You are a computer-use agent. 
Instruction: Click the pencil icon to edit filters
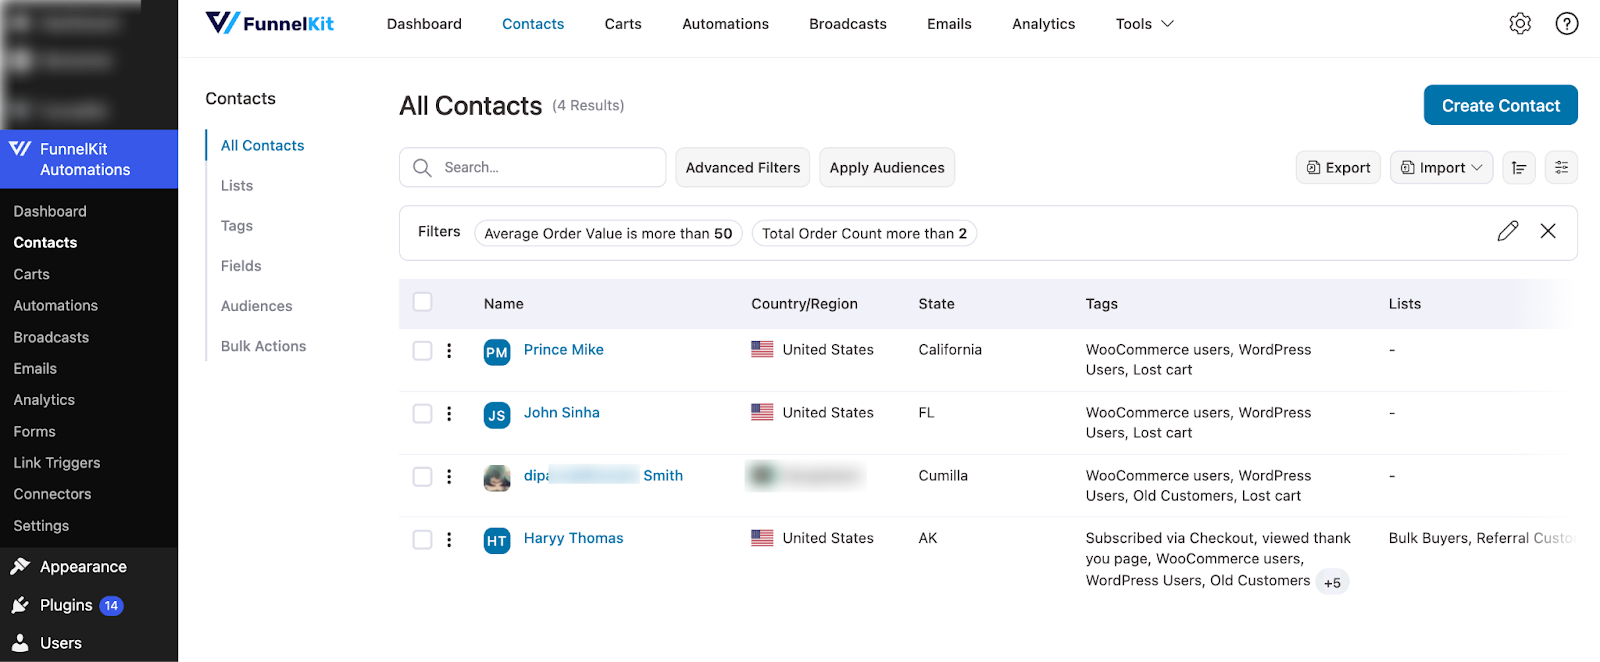tap(1508, 231)
